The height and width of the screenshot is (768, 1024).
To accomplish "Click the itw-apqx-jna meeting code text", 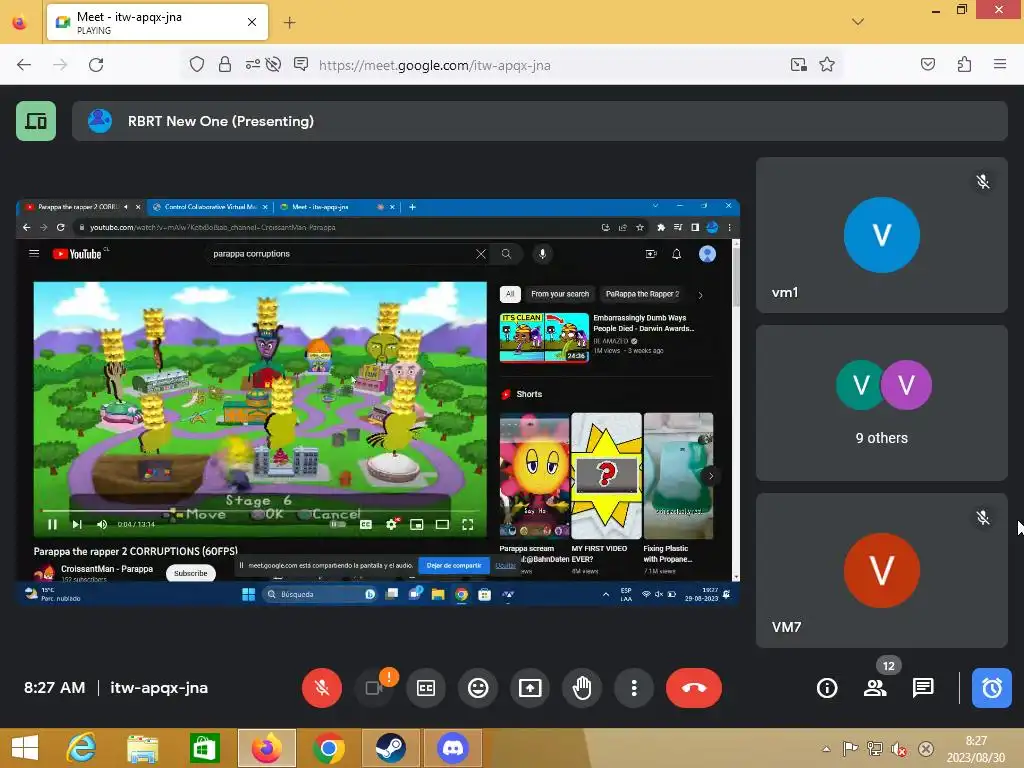I will pyautogui.click(x=159, y=688).
